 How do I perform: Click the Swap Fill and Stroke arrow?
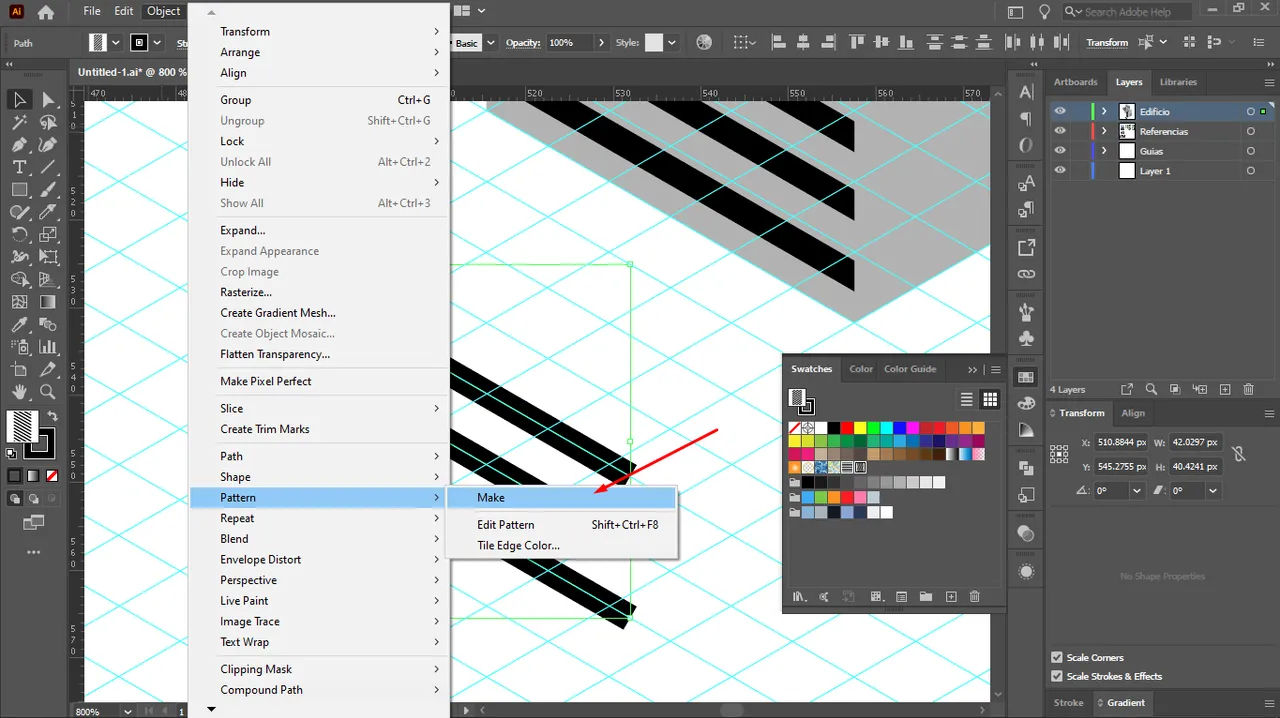52,416
